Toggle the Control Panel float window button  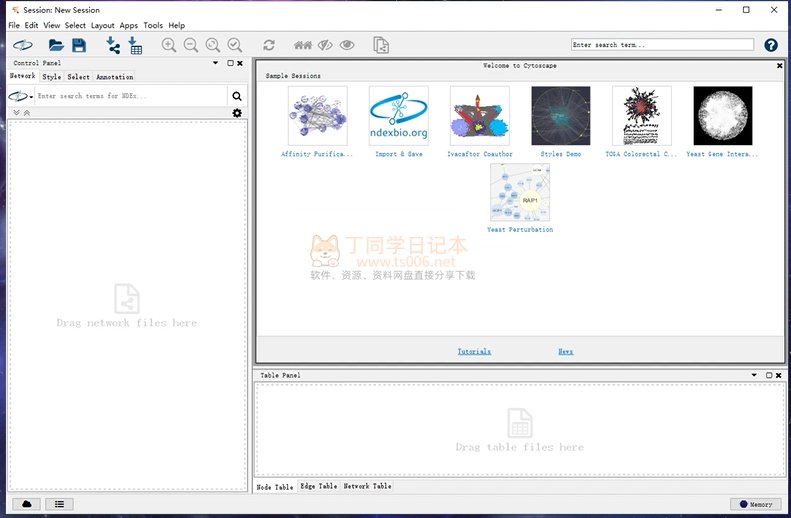(x=230, y=63)
